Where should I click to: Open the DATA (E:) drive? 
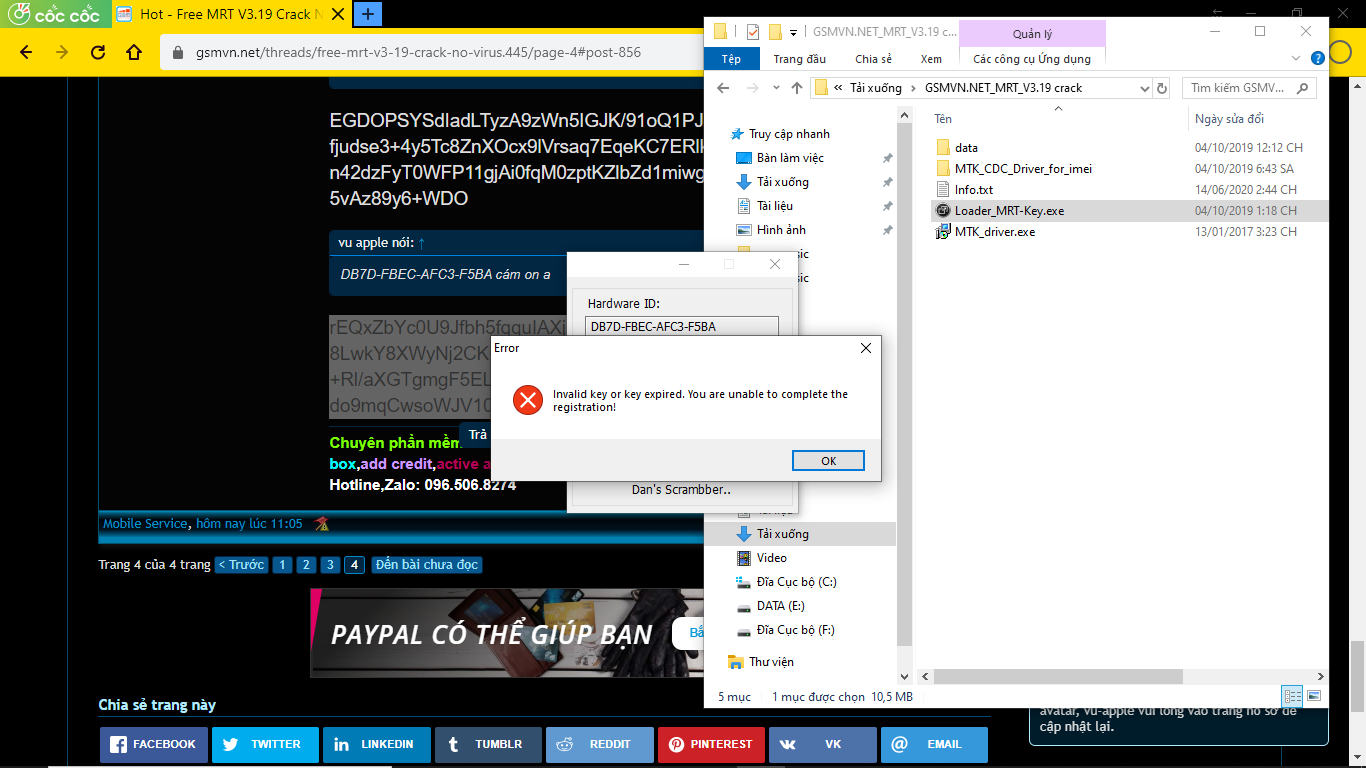[781, 606]
